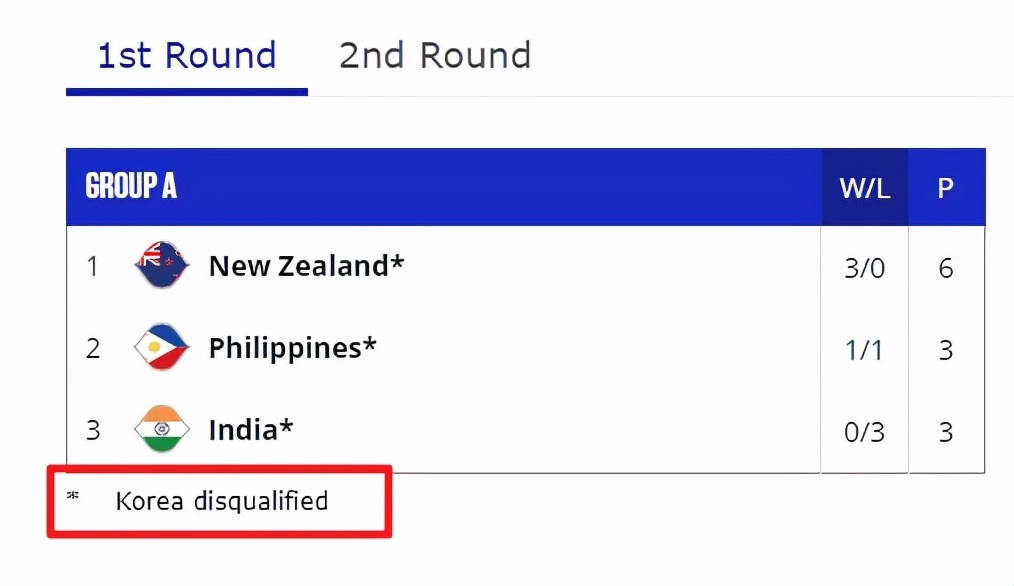
Task: Click New Zealand's 3/0 record
Action: (865, 268)
